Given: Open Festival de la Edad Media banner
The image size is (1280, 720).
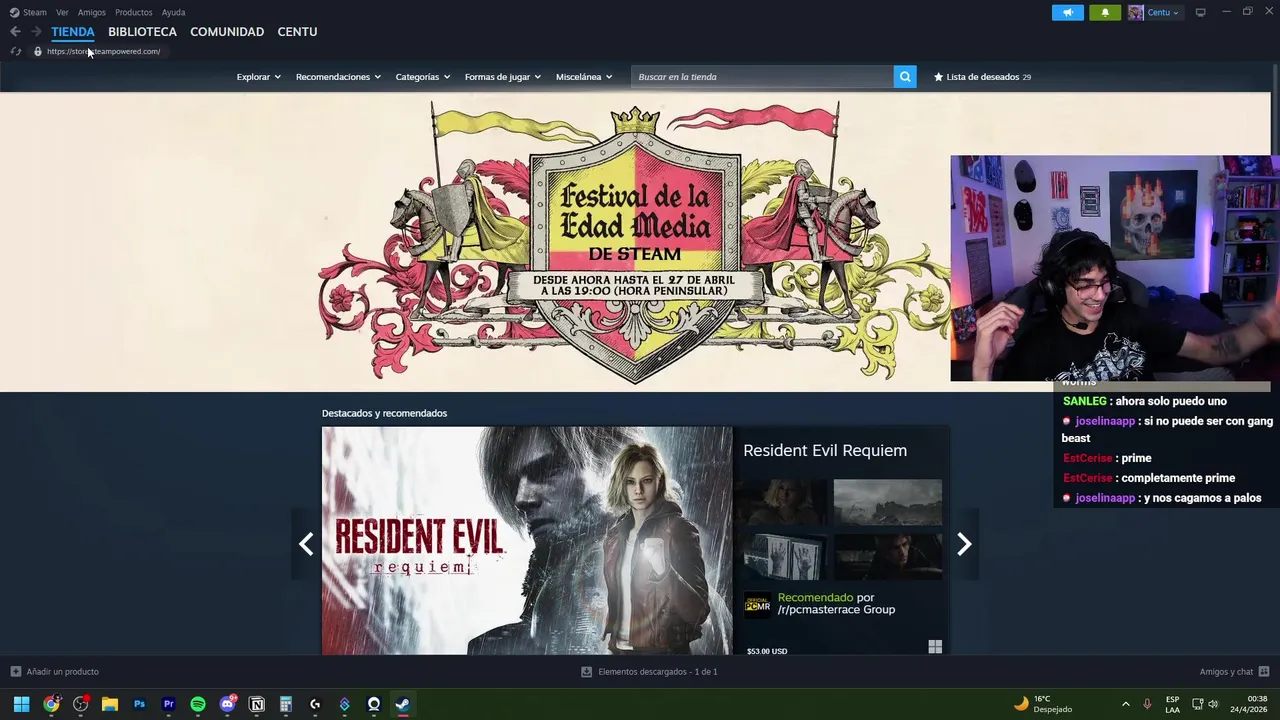Looking at the screenshot, I should click(635, 242).
